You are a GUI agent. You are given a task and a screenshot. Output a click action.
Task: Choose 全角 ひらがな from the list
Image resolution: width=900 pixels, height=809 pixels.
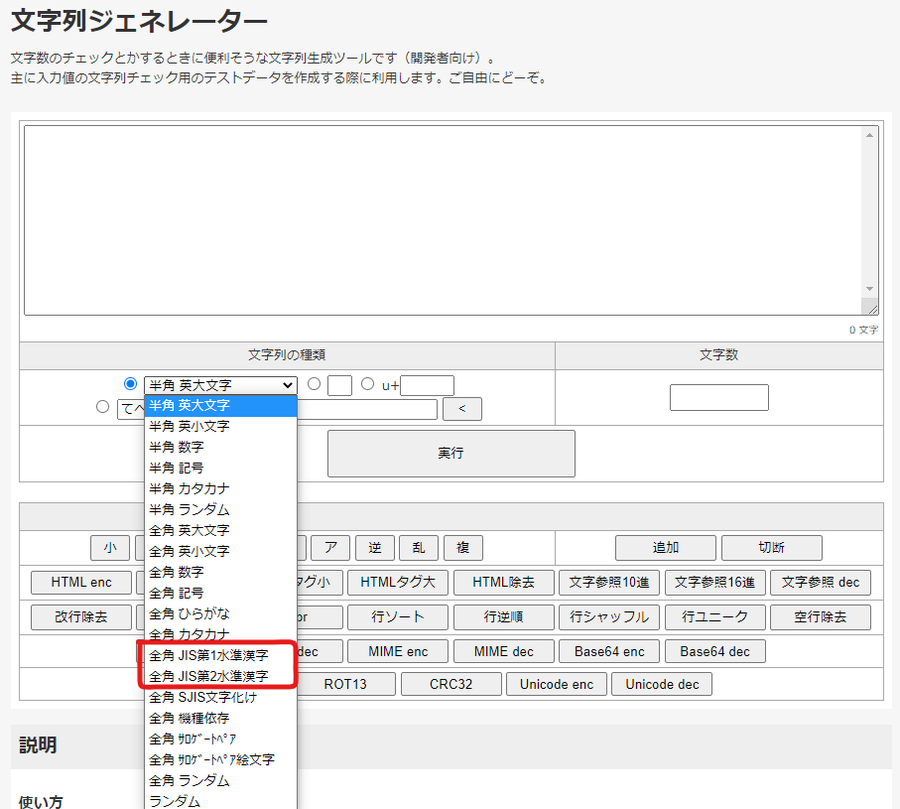coord(220,614)
